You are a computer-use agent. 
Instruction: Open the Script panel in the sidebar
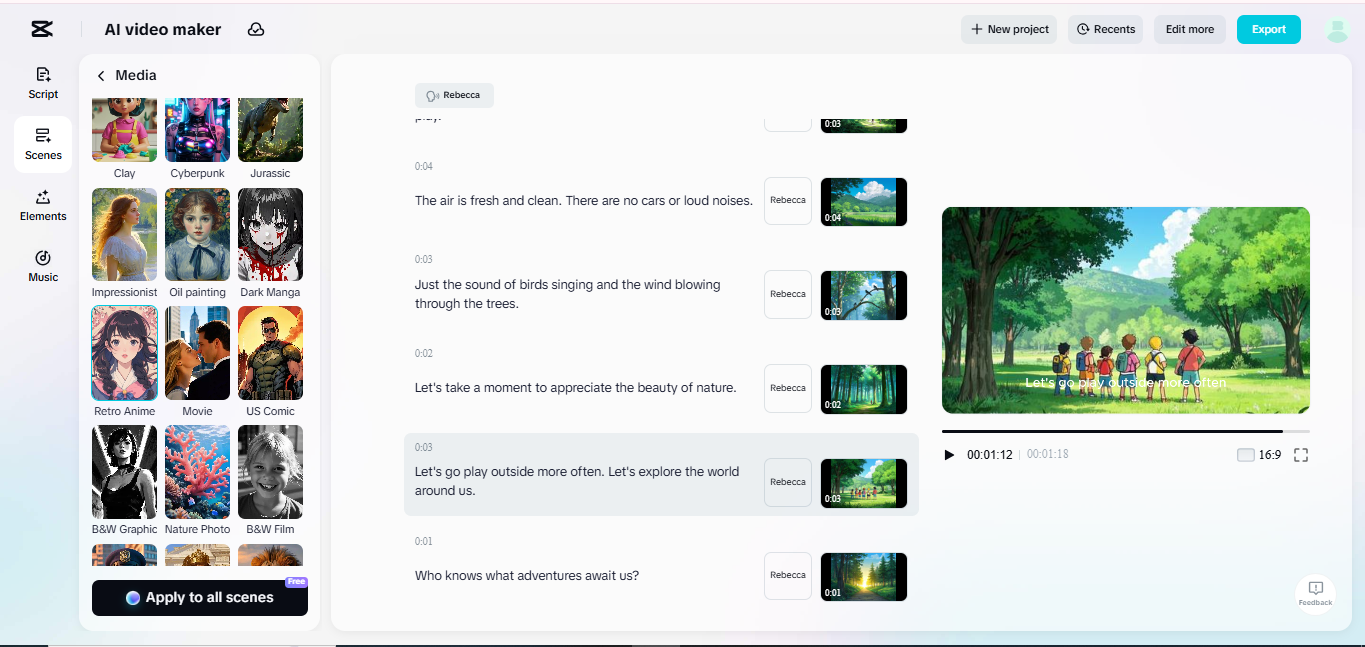(42, 82)
